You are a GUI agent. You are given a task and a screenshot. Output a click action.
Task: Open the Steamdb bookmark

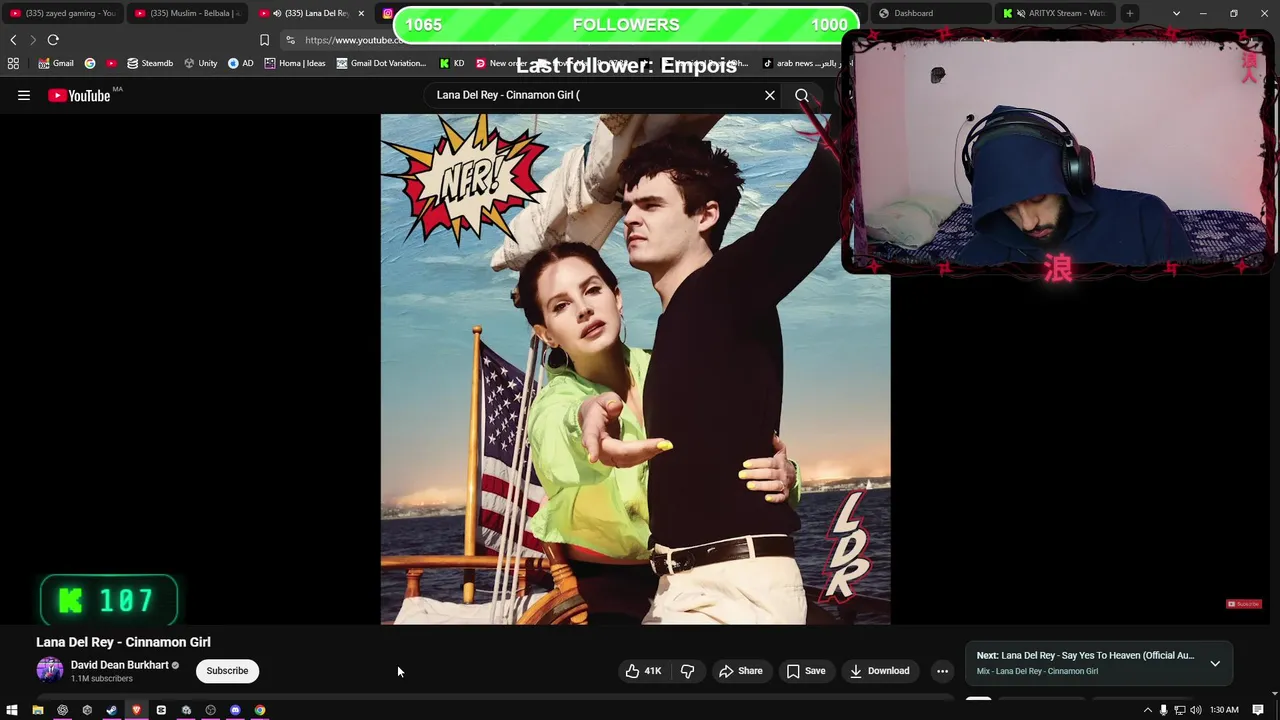point(150,63)
